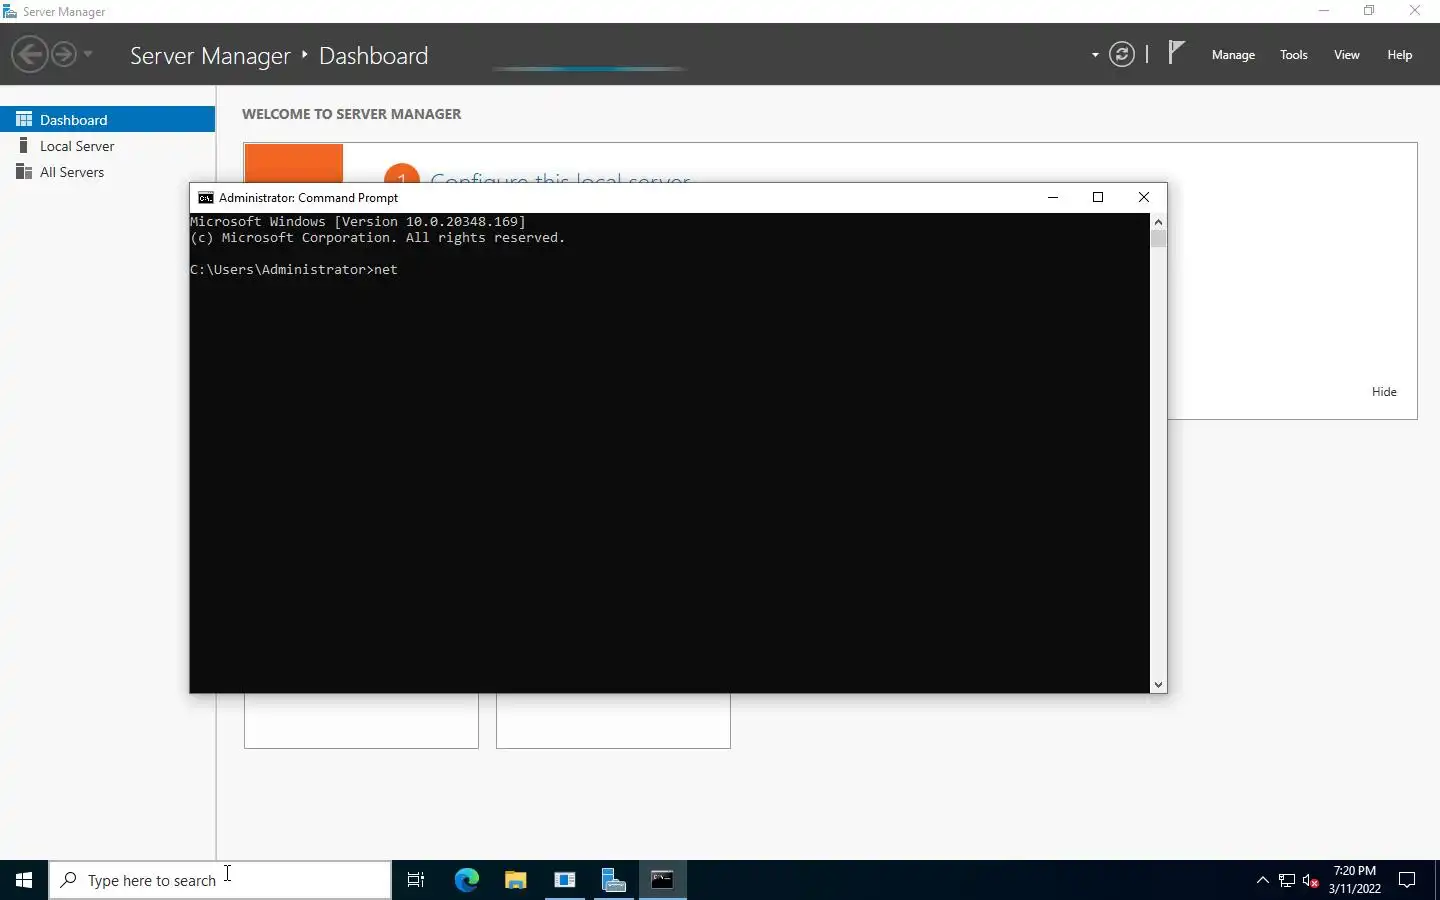Click the muted volume tray icon
This screenshot has height=900, width=1440.
tap(1311, 881)
